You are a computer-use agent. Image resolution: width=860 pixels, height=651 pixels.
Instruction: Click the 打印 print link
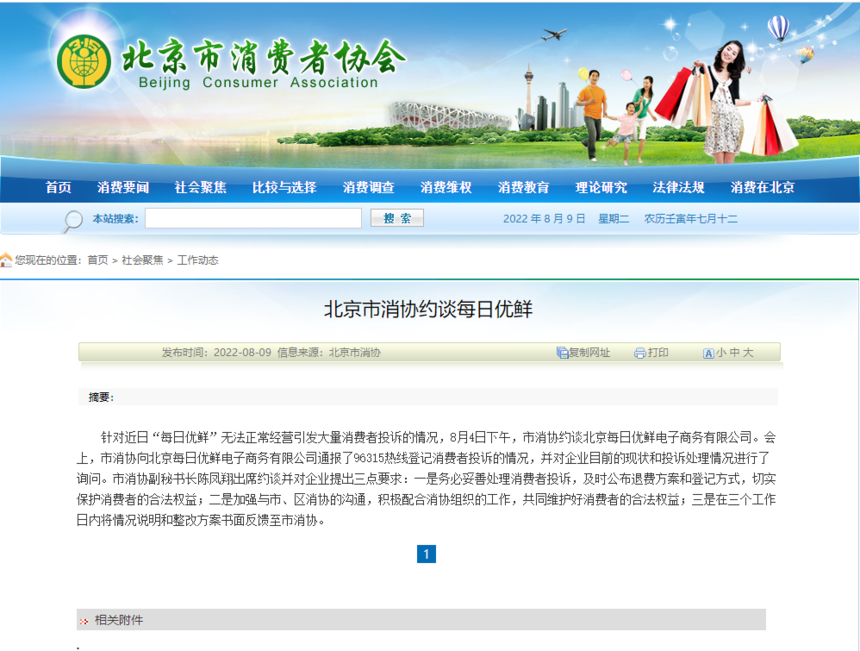[658, 353]
